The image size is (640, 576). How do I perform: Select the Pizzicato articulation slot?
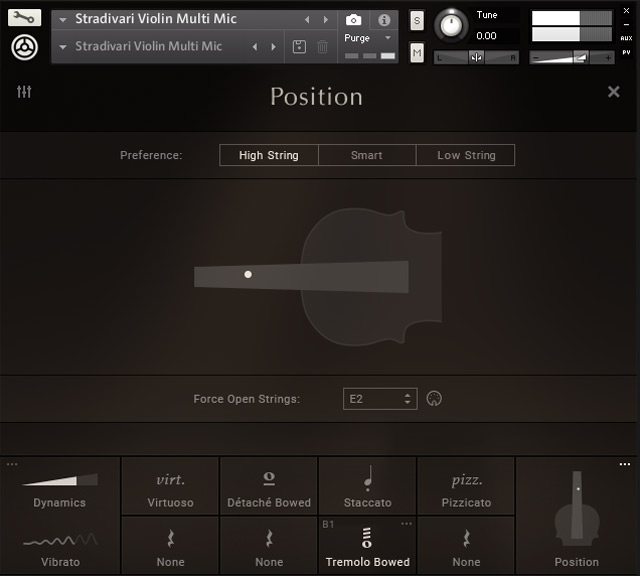point(466,486)
